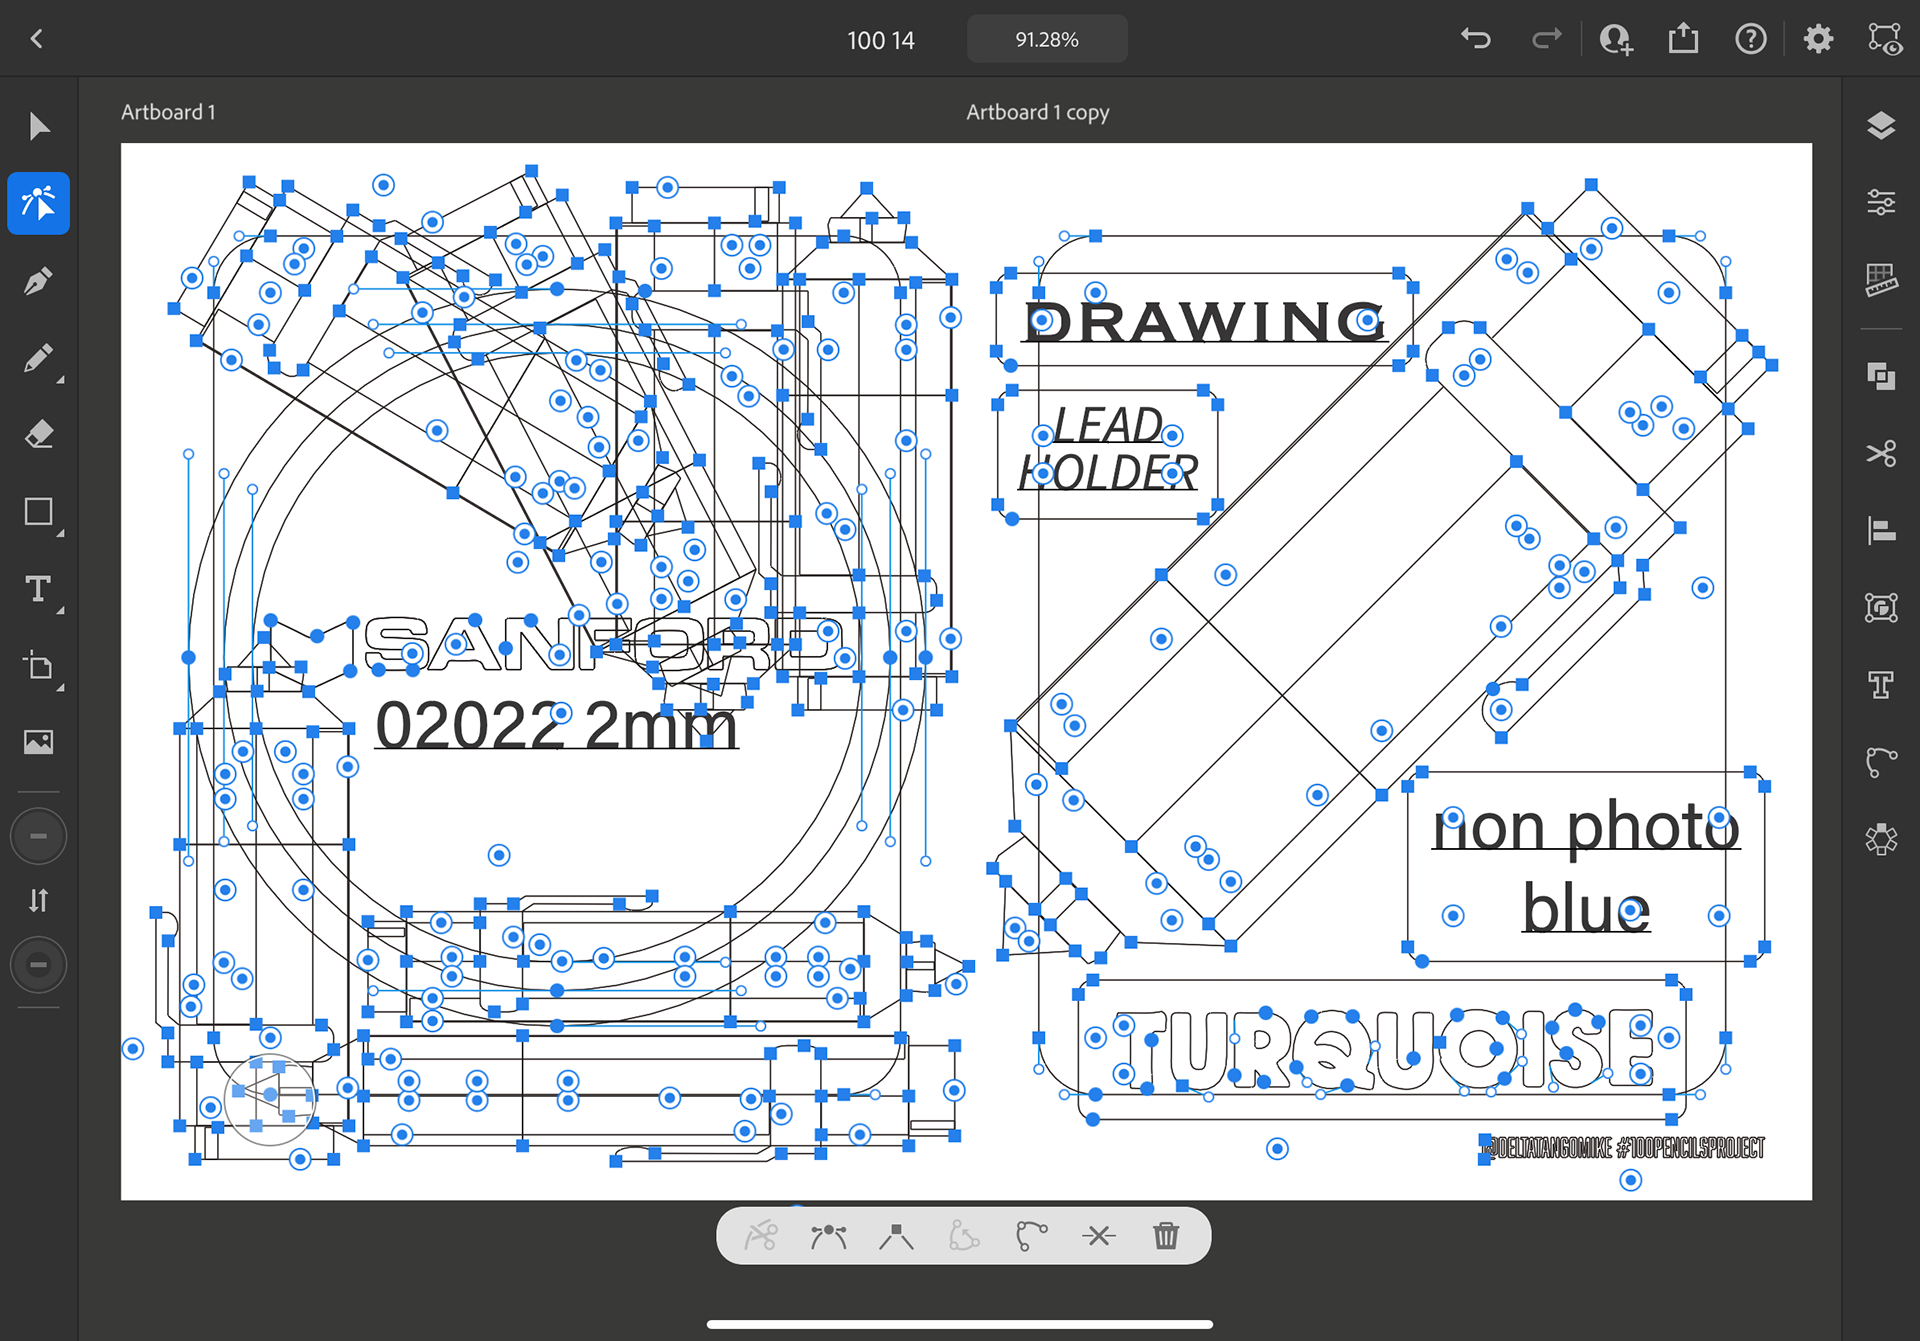This screenshot has height=1341, width=1920.
Task: Click the non photo blue text
Action: 1586,866
